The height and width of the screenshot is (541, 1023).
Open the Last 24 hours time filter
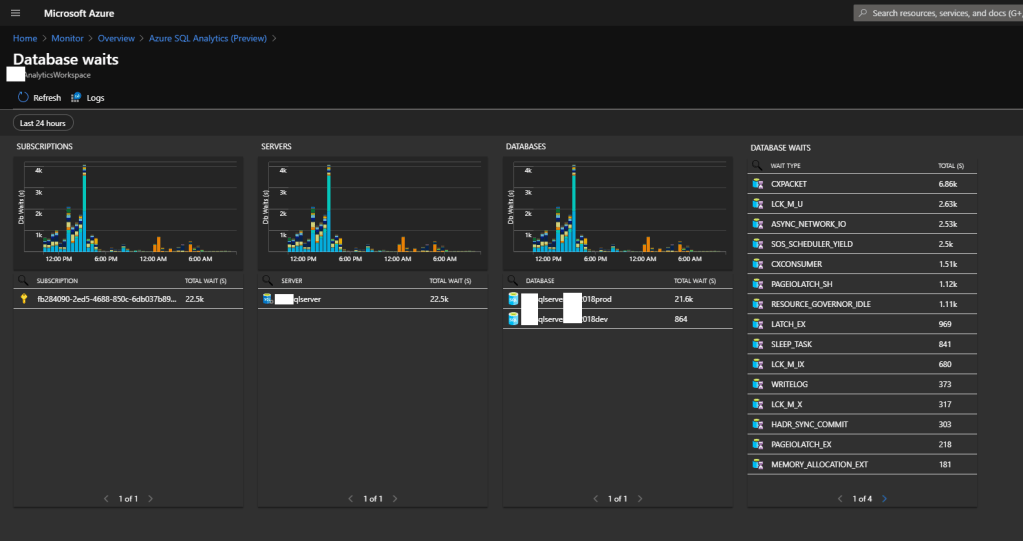point(43,123)
